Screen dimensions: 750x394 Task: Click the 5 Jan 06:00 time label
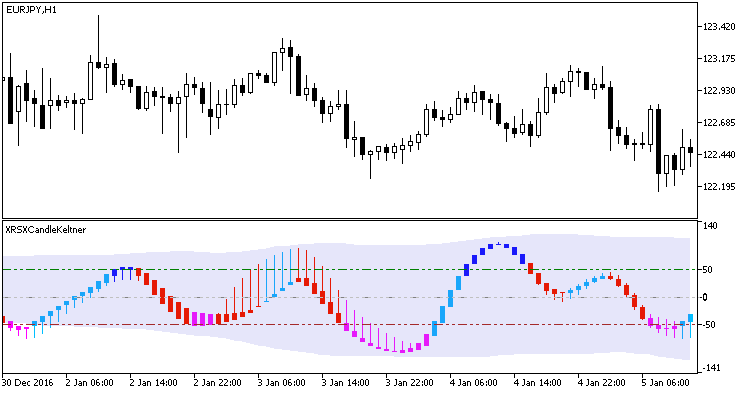point(665,383)
